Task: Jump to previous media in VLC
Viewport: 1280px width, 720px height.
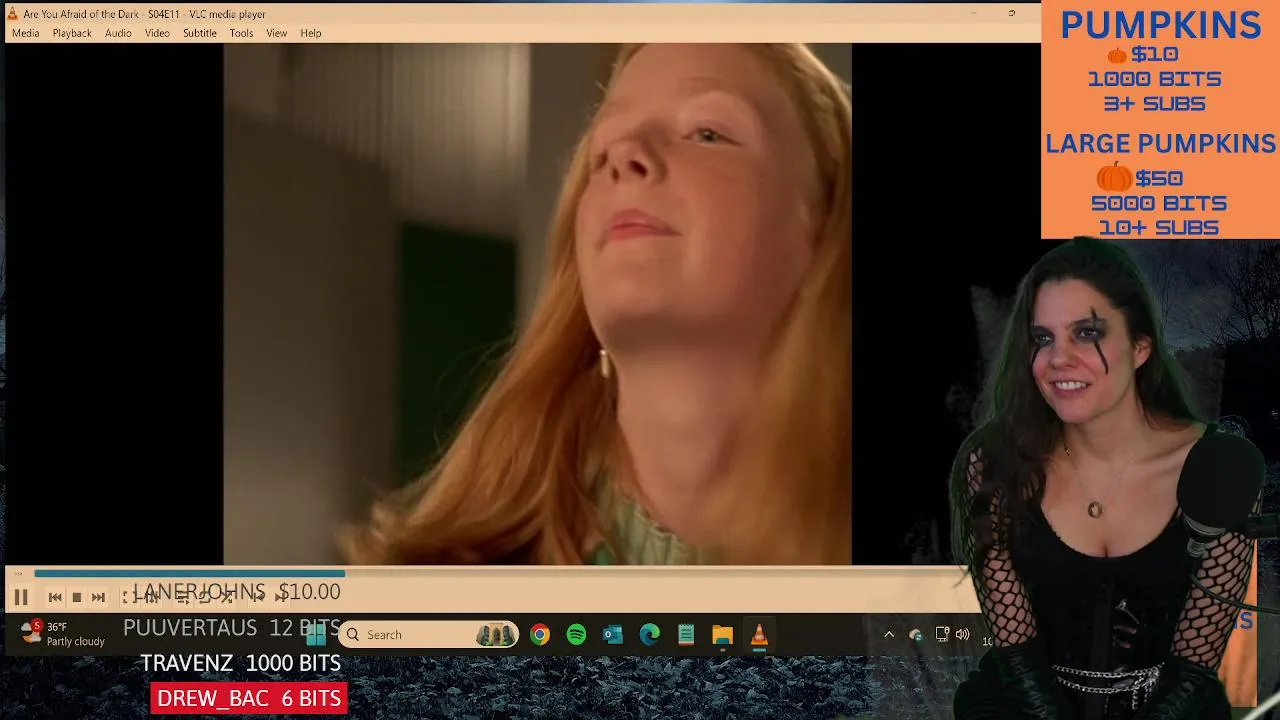Action: click(x=55, y=597)
